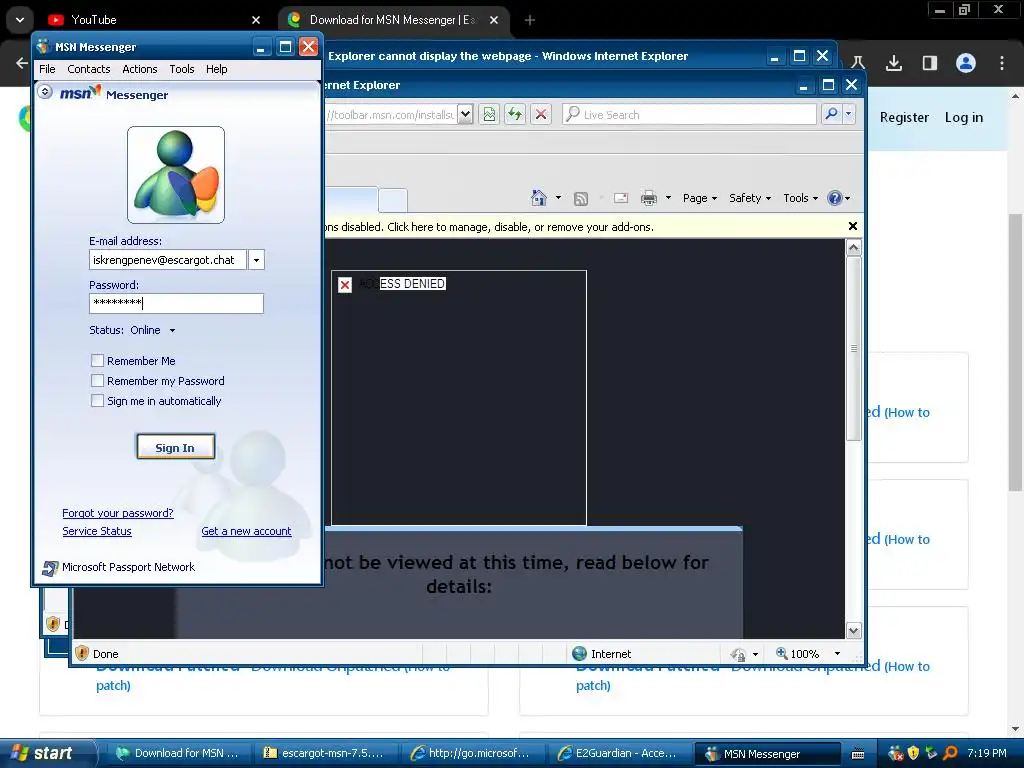Viewport: 1024px width, 768px height.
Task: Open the Actions menu in MSN Messenger
Action: click(x=140, y=69)
